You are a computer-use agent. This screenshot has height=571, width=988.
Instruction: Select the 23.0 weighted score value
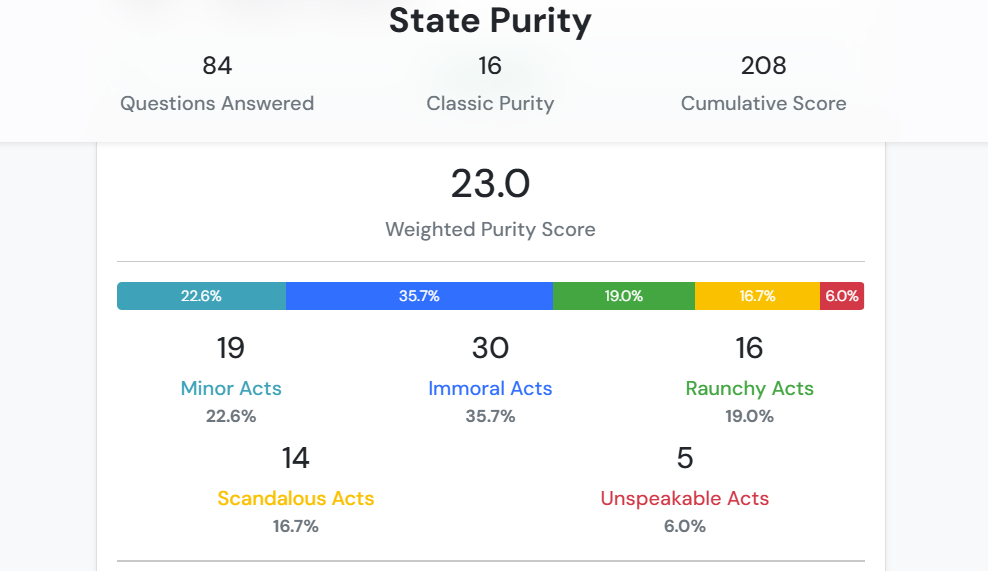pyautogui.click(x=490, y=184)
